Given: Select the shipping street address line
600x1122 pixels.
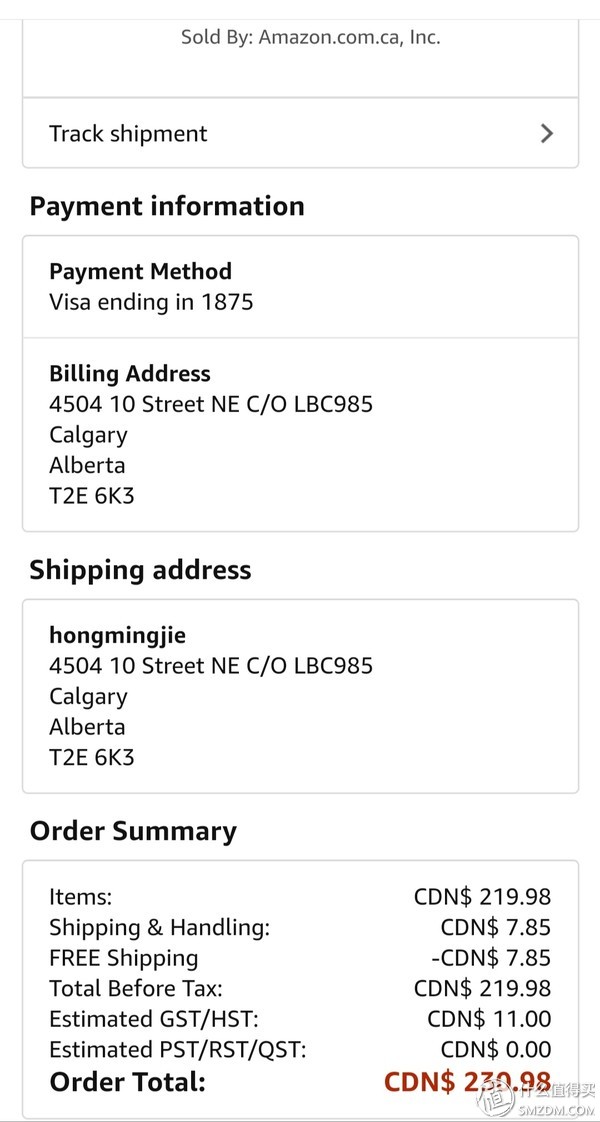Looking at the screenshot, I should [x=211, y=666].
